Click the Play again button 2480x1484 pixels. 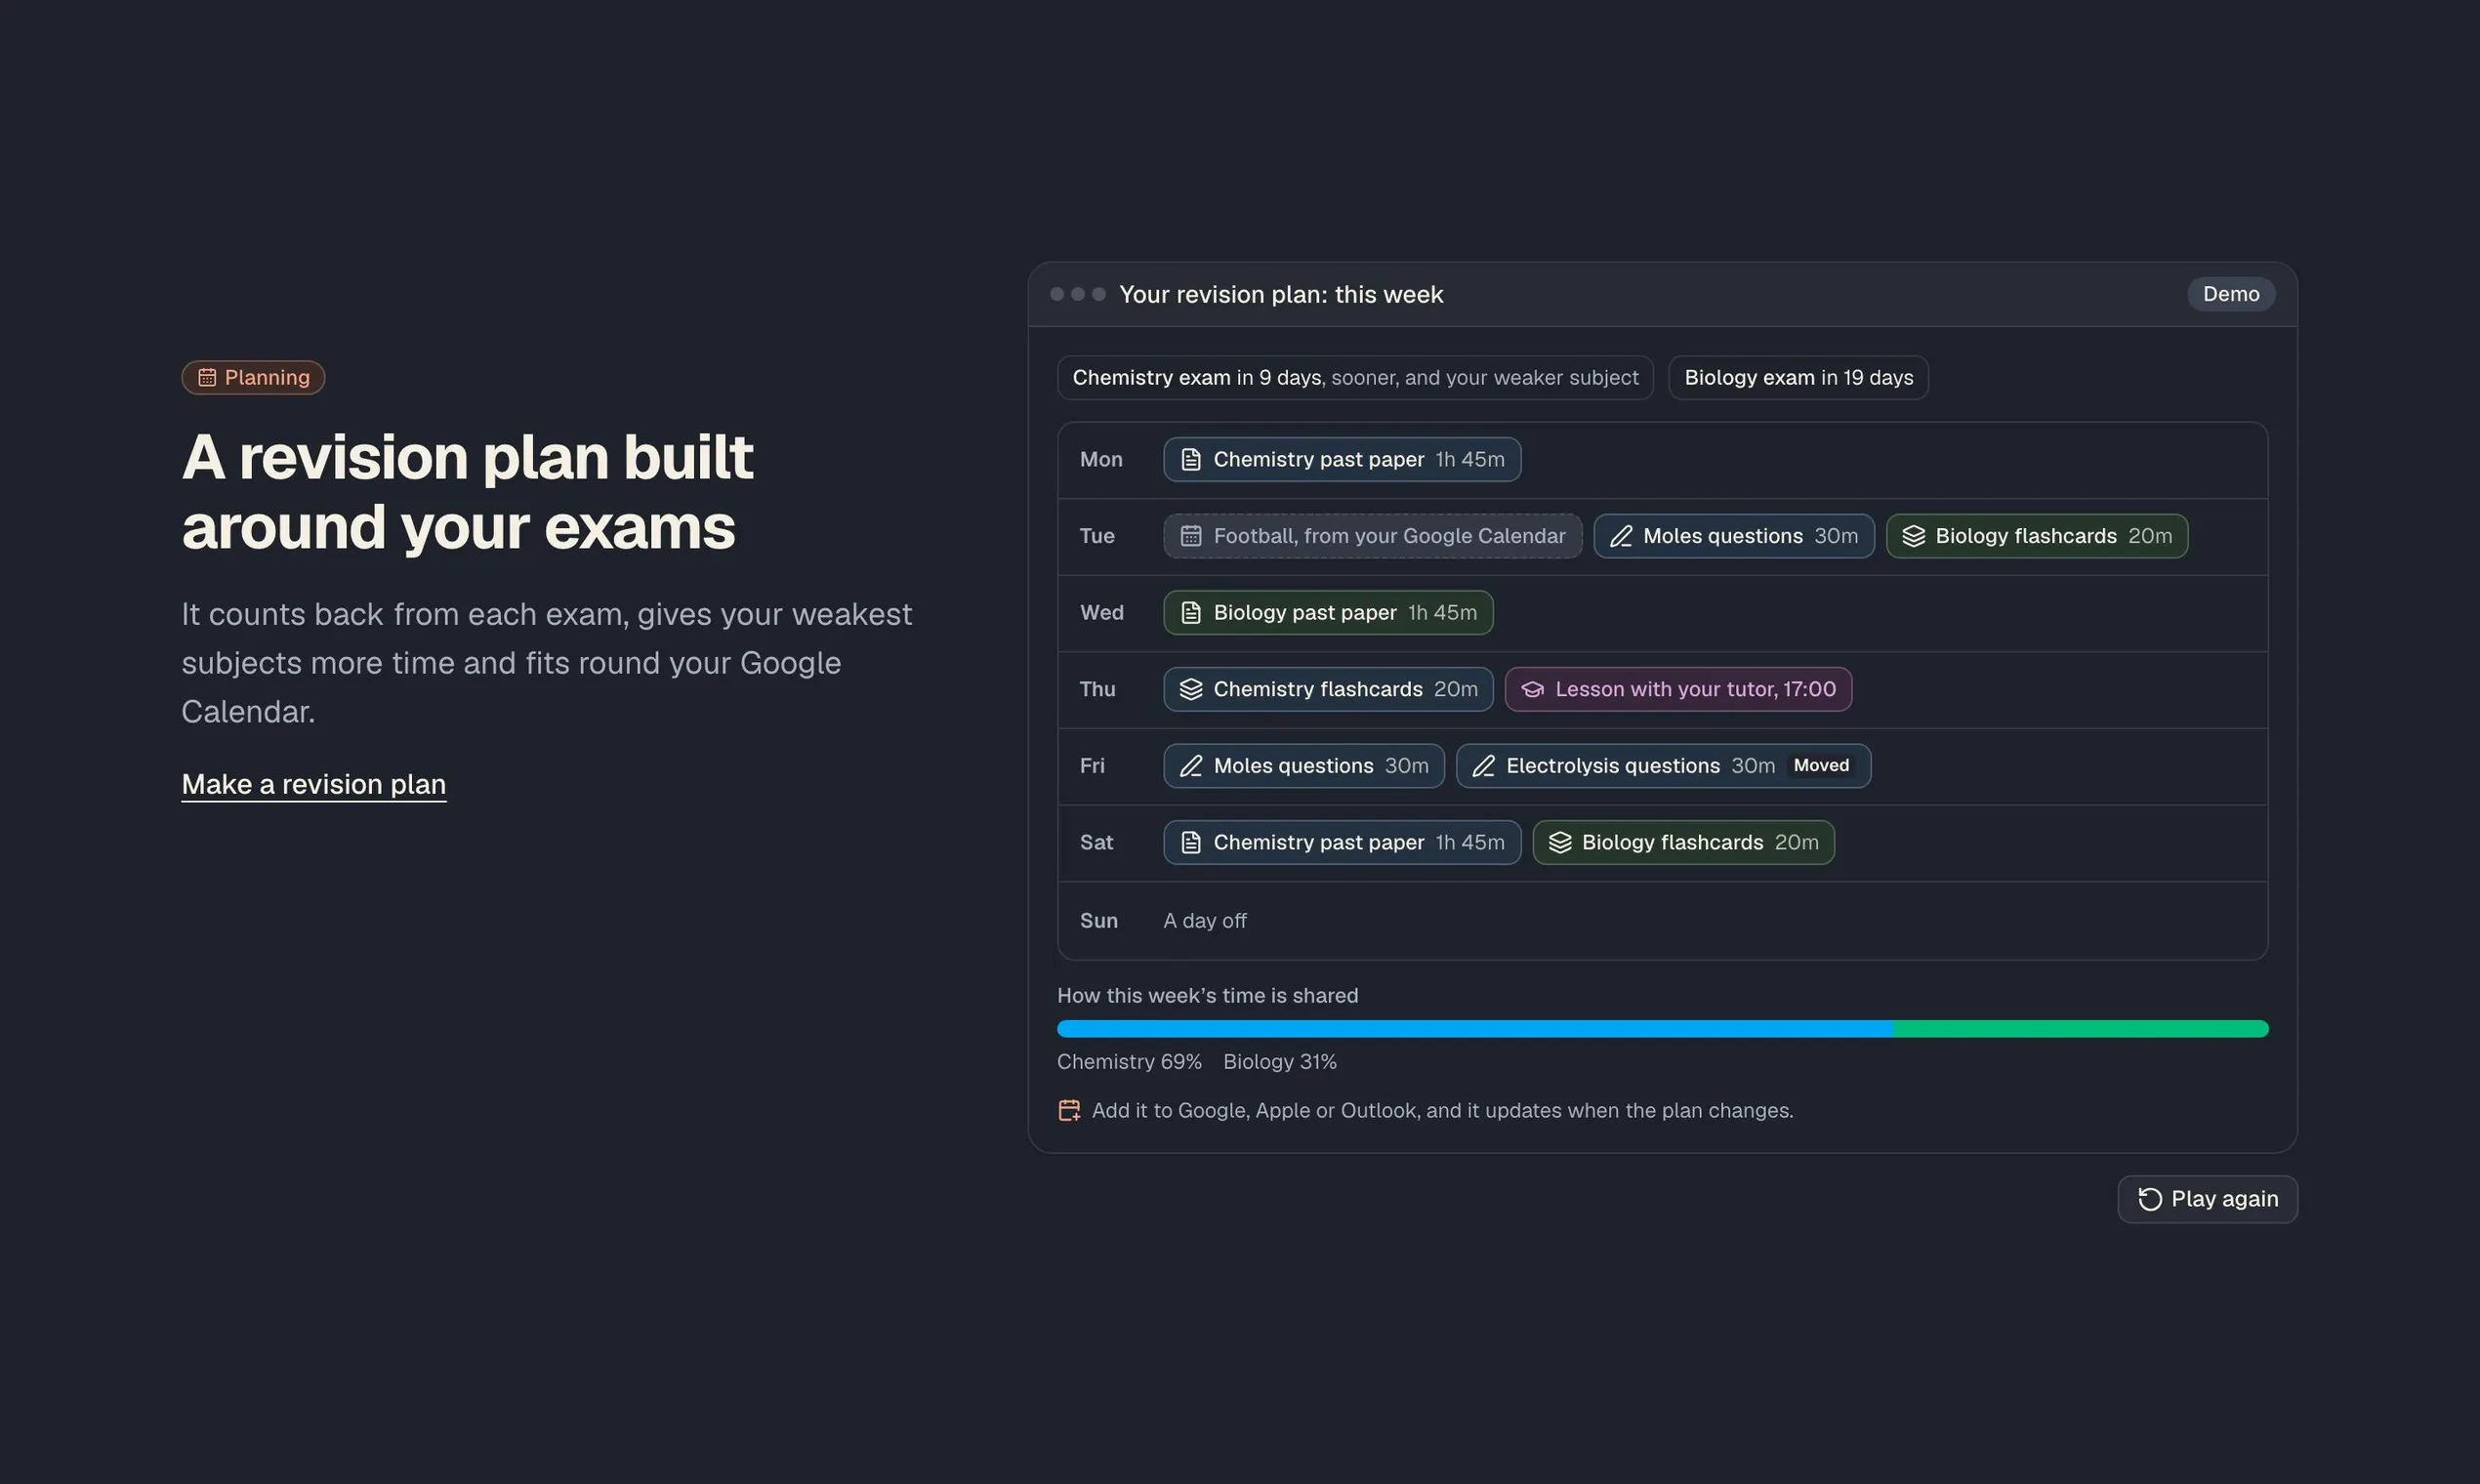(2207, 1199)
